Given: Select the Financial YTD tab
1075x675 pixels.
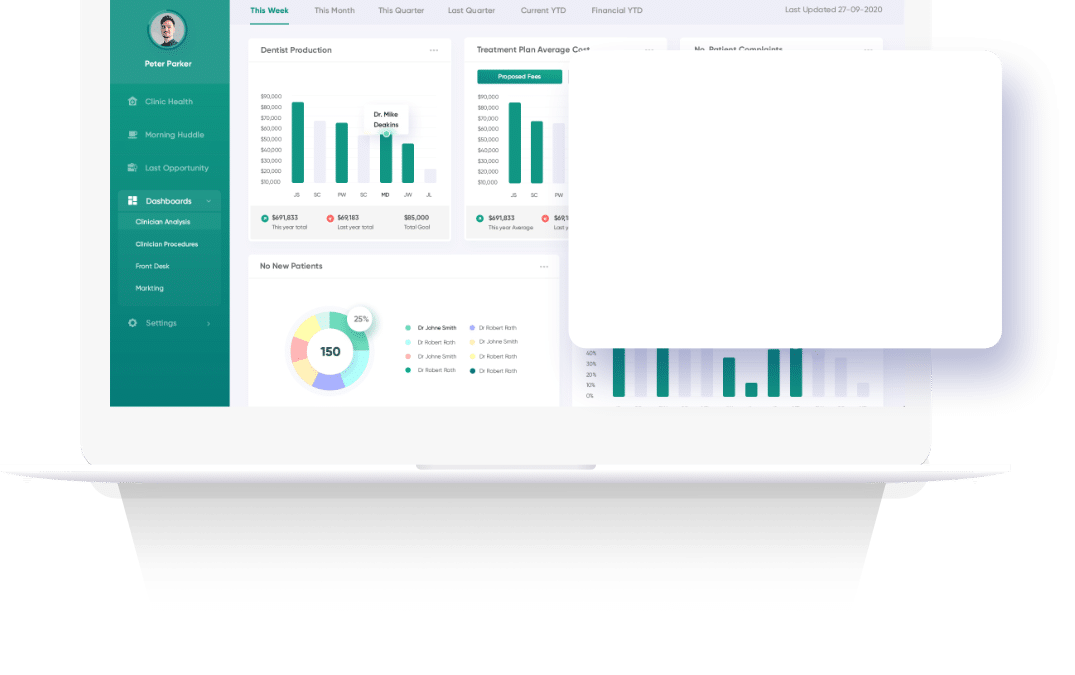Looking at the screenshot, I should pos(617,11).
